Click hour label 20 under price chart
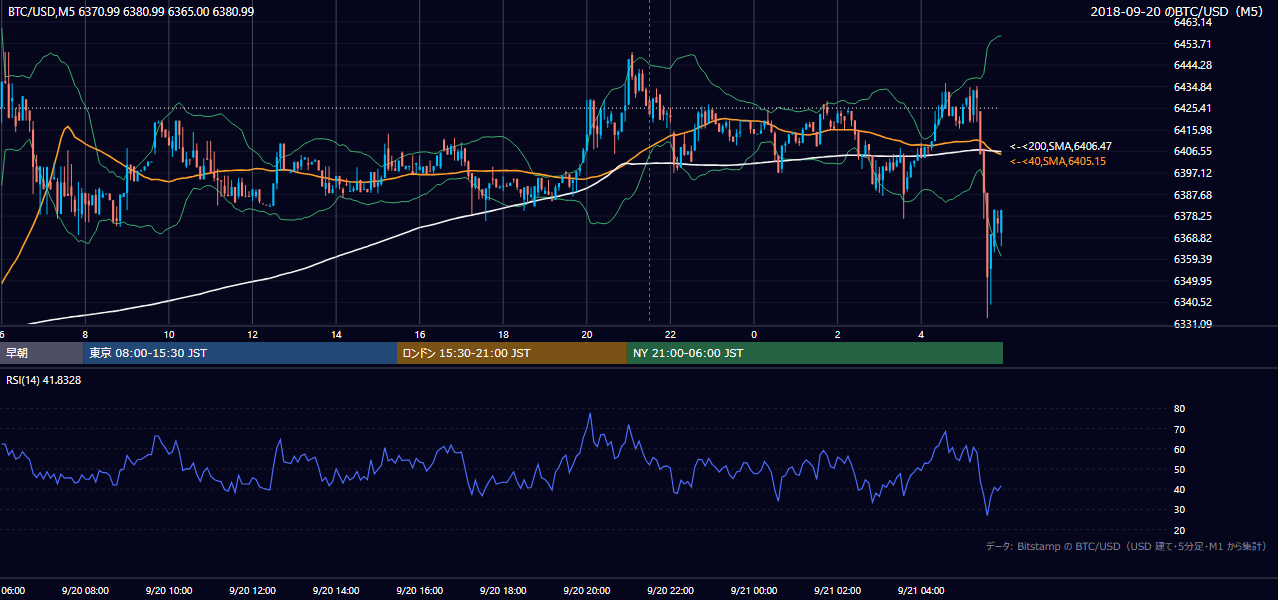Viewport: 1278px width, 600px height. tap(587, 335)
